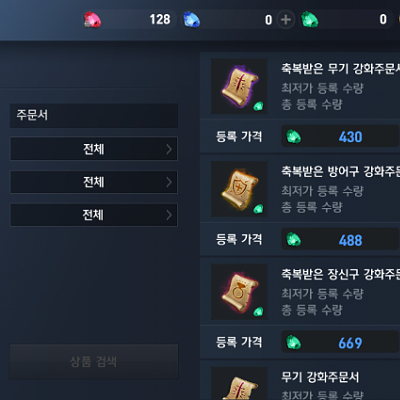Image resolution: width=400 pixels, height=400 pixels.
Task: Open 축복받은 방어구 강화주문서 listing title
Action: (340, 171)
